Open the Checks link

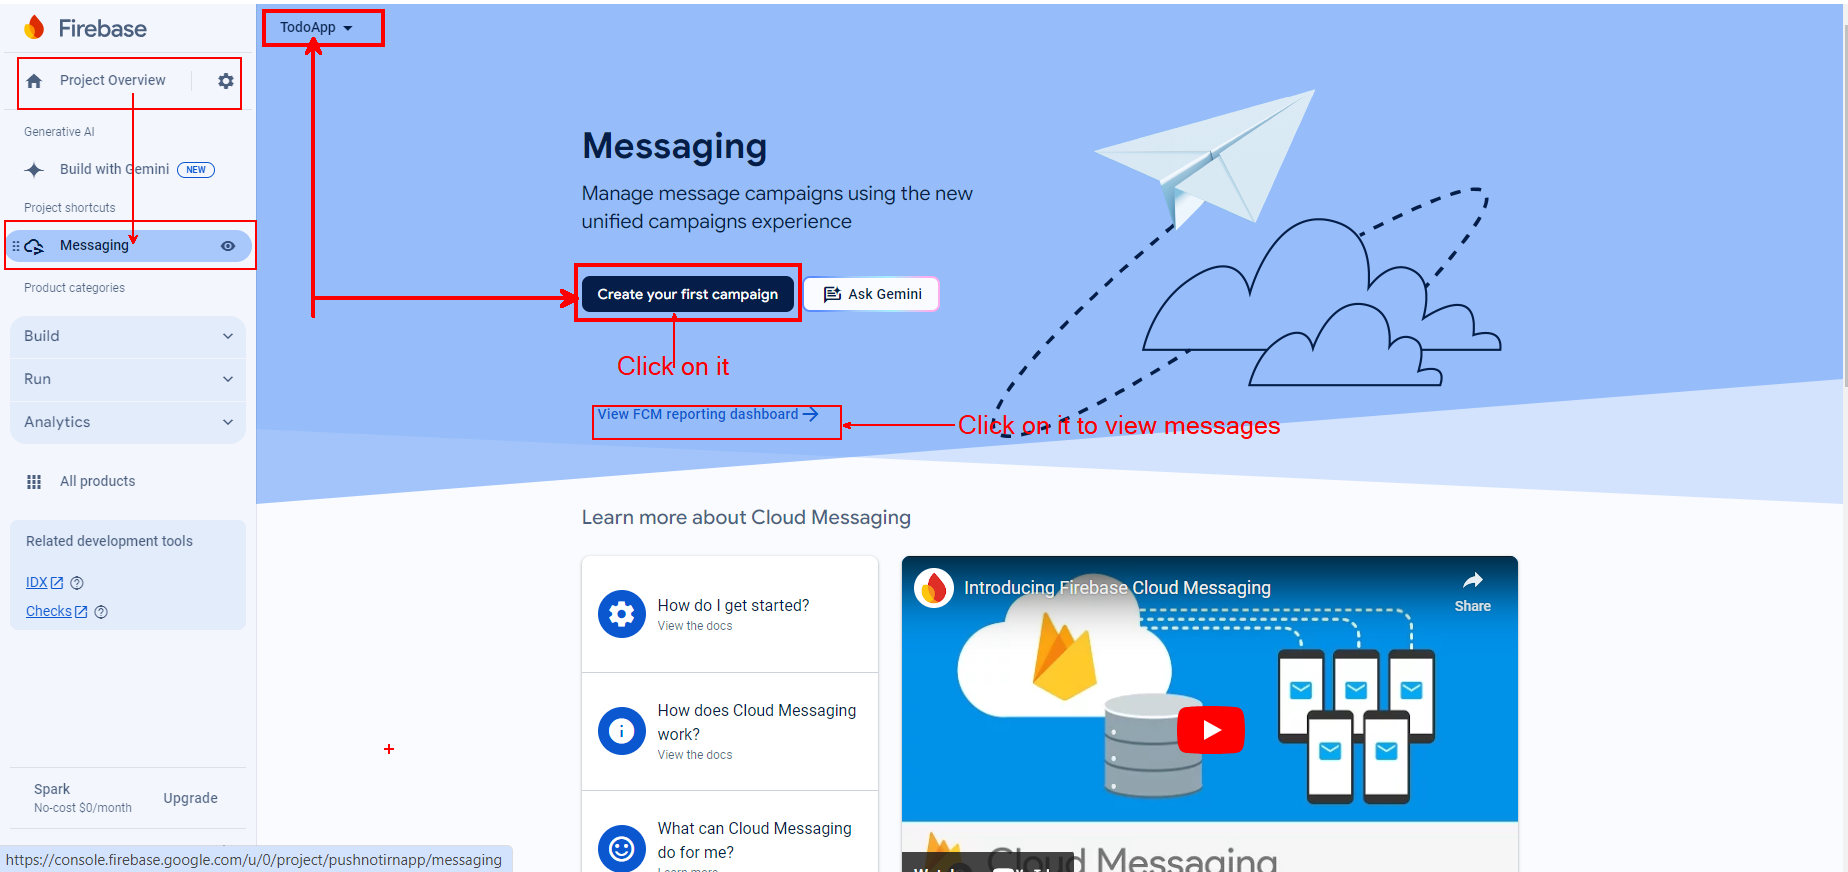pos(49,612)
